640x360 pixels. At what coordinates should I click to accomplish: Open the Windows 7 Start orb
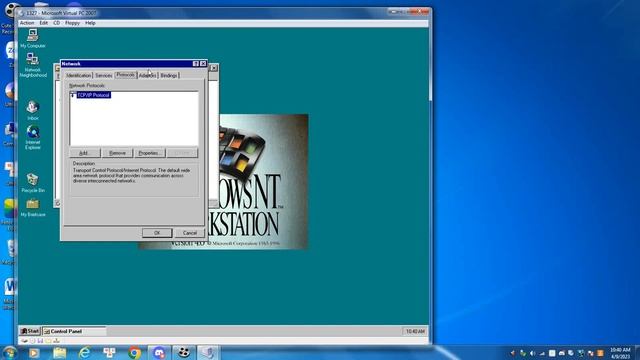point(9,352)
